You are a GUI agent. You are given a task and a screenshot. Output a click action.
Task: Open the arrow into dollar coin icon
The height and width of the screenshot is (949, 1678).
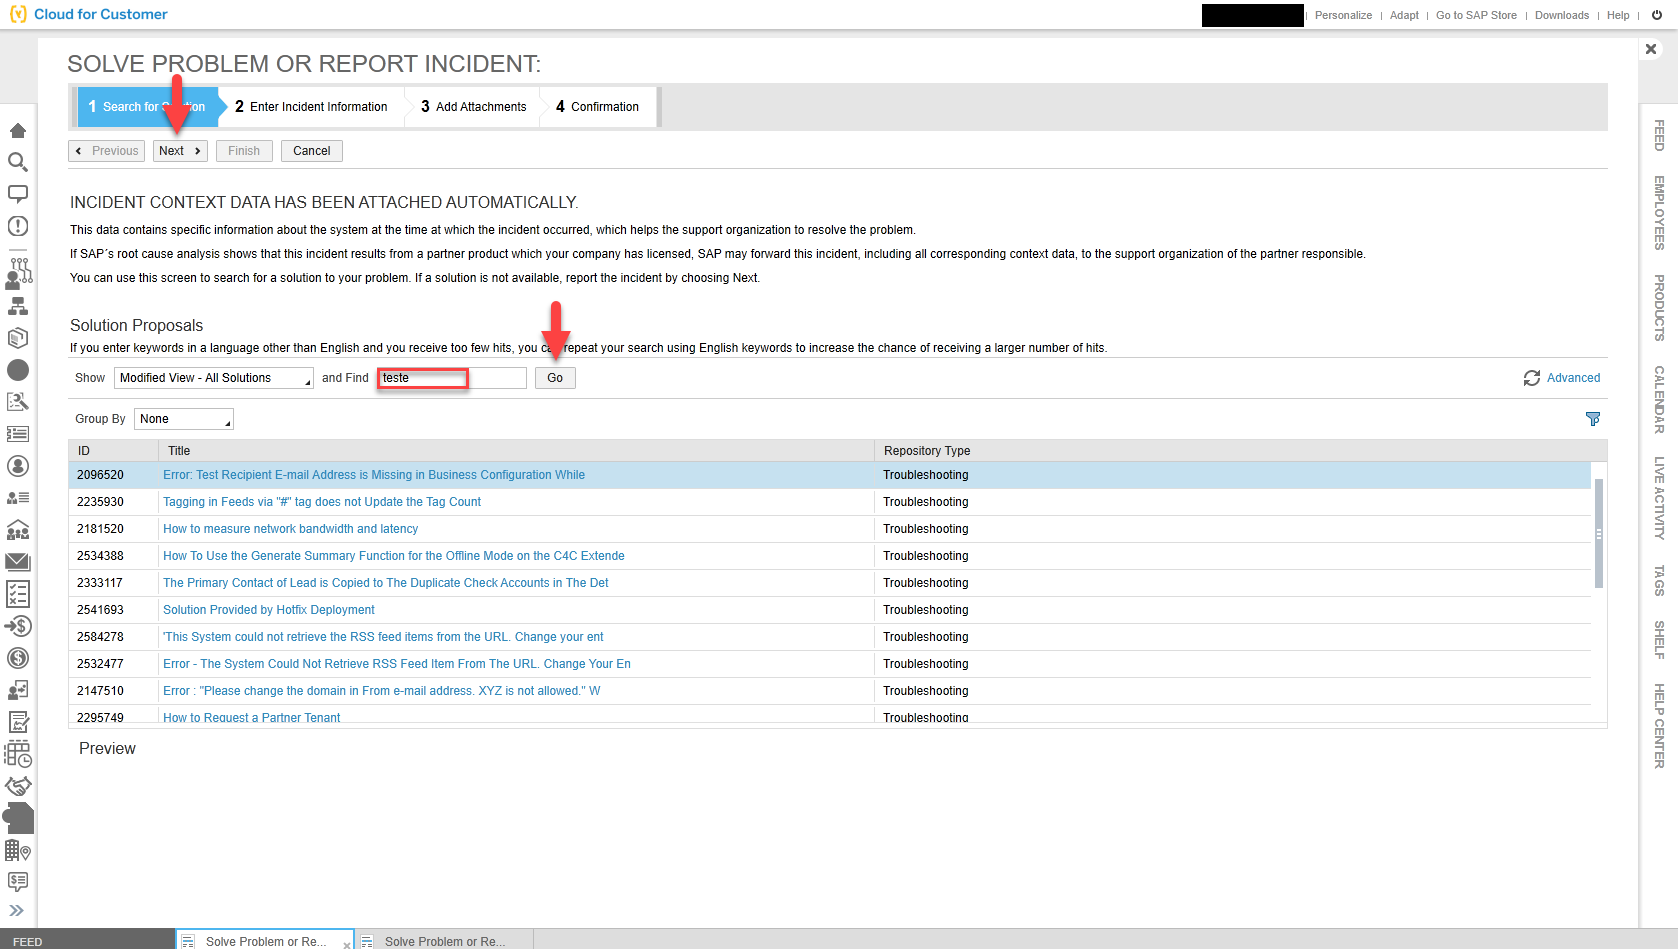click(x=18, y=626)
